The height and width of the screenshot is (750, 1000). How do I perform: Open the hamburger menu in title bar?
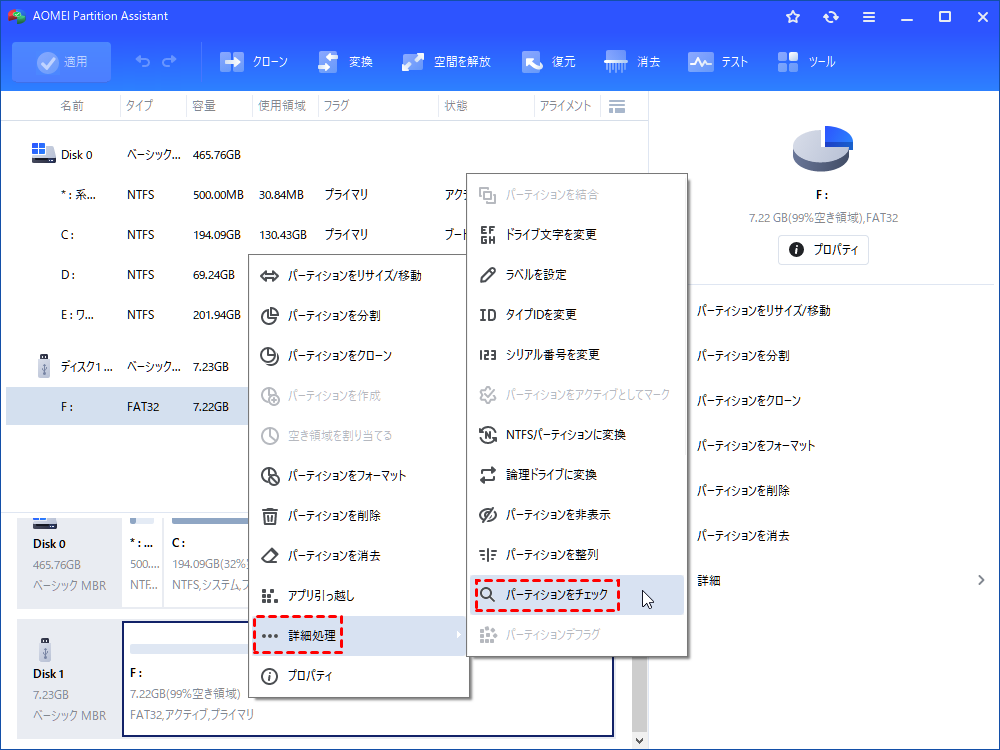click(869, 17)
